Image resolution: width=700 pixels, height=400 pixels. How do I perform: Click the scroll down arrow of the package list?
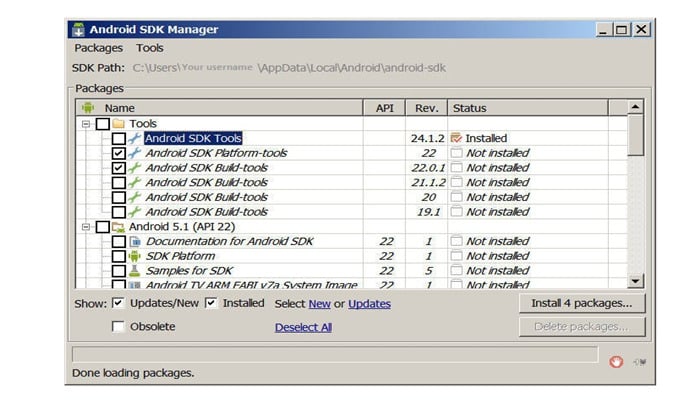(x=635, y=280)
